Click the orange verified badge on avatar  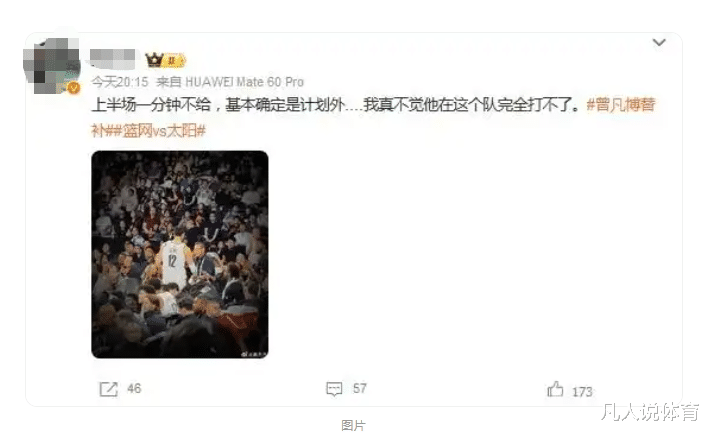[73, 88]
